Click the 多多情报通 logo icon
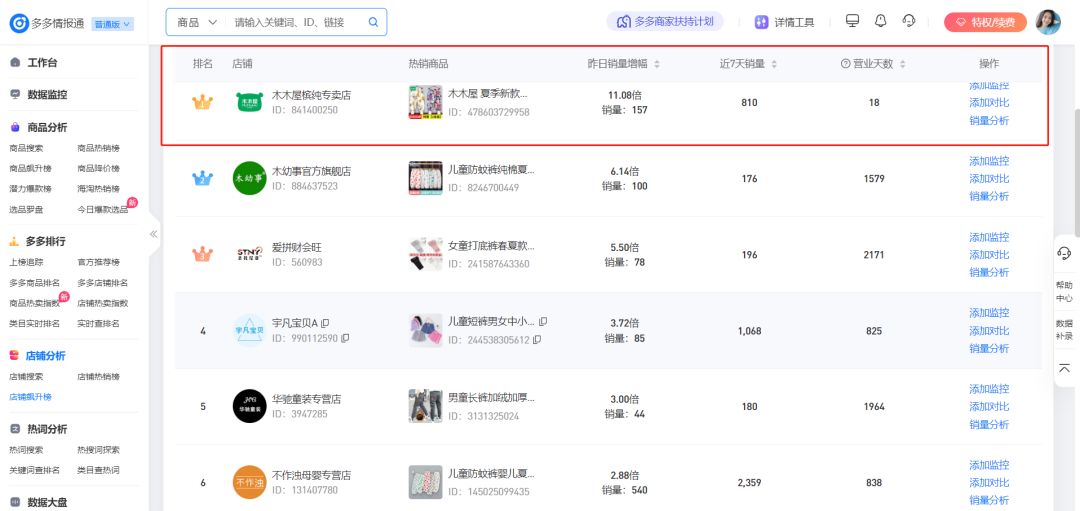 (x=19, y=23)
